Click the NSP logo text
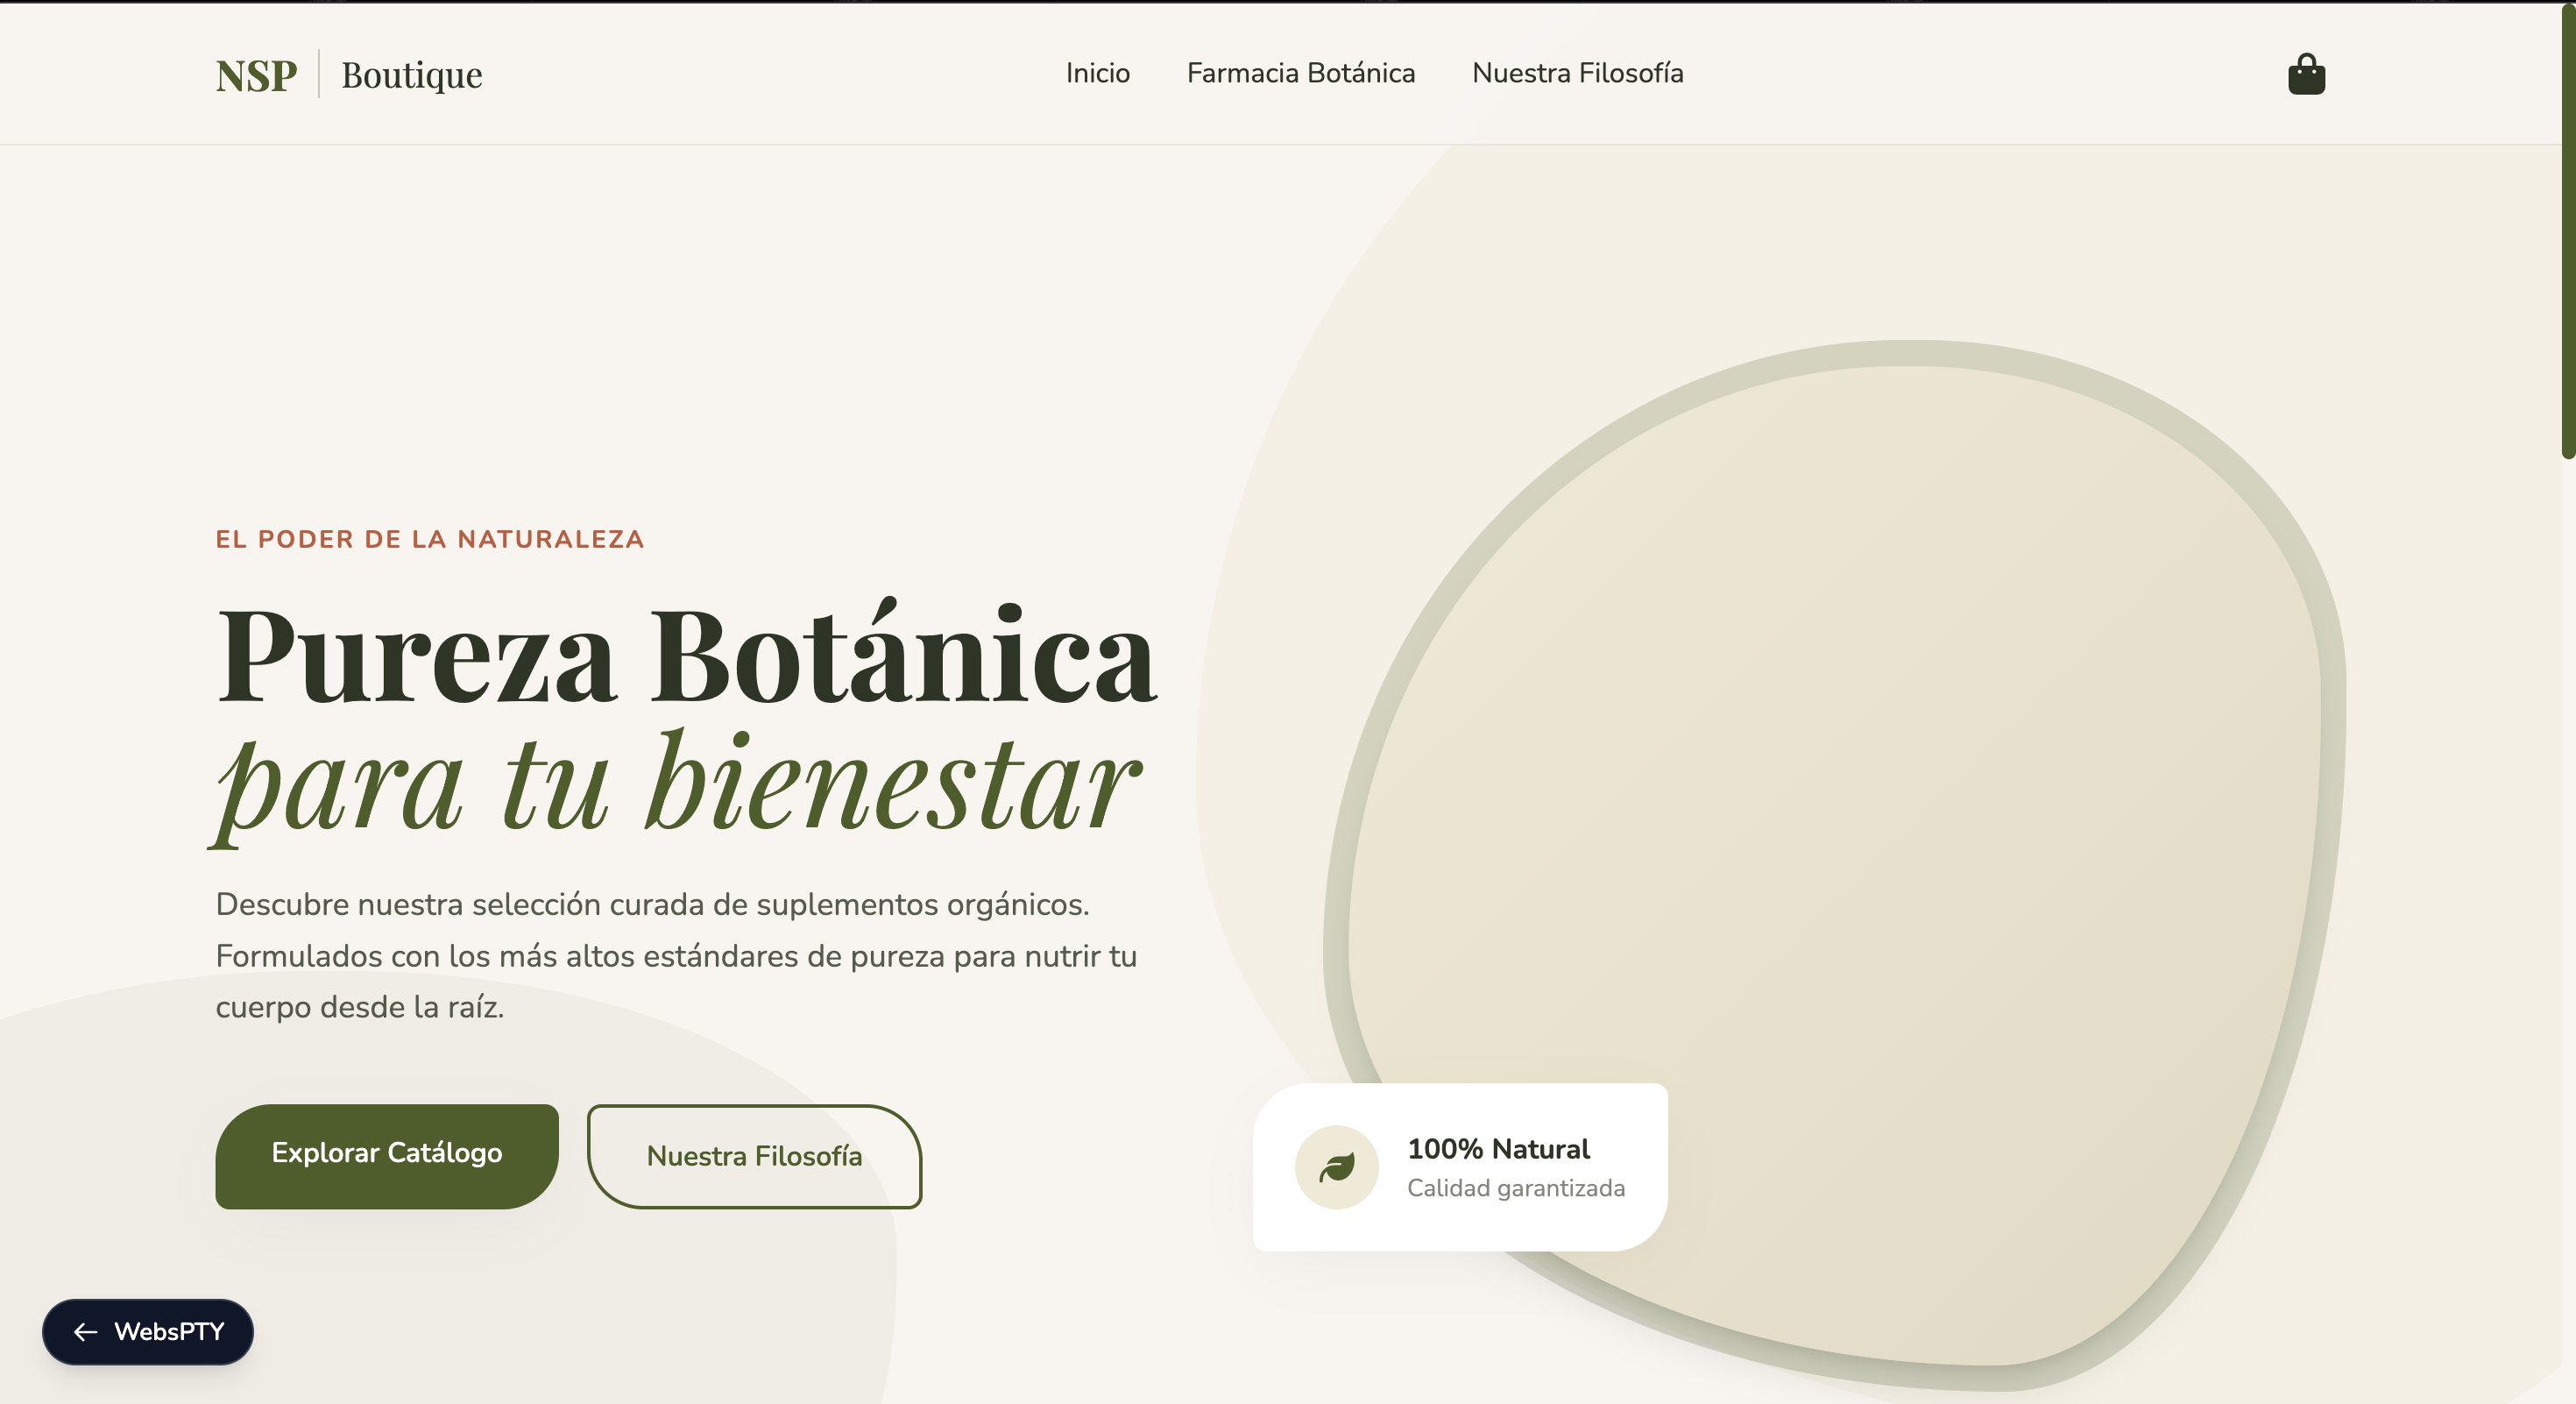Viewport: 2576px width, 1404px height. (x=256, y=75)
